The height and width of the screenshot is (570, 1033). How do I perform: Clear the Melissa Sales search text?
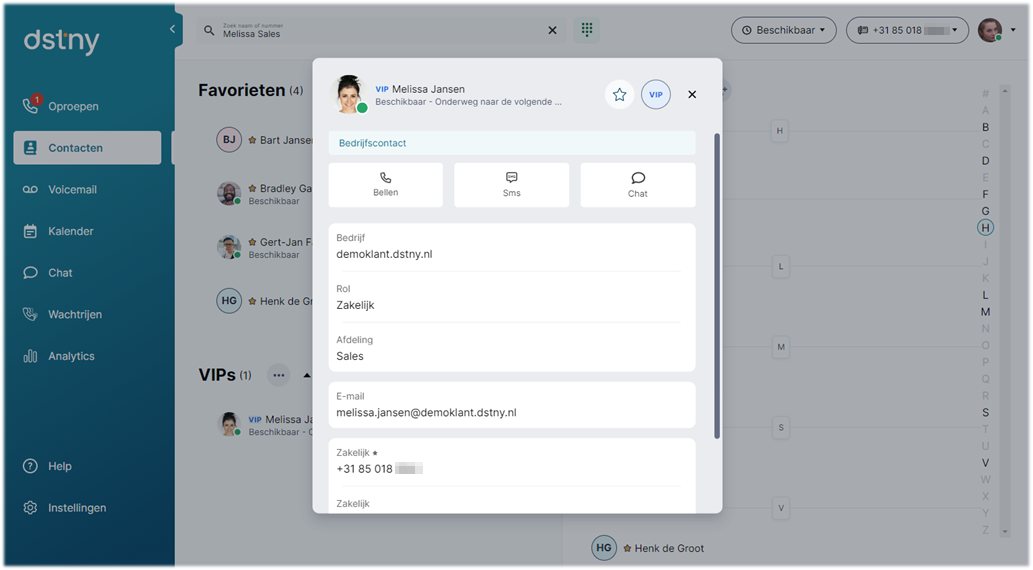(x=552, y=30)
